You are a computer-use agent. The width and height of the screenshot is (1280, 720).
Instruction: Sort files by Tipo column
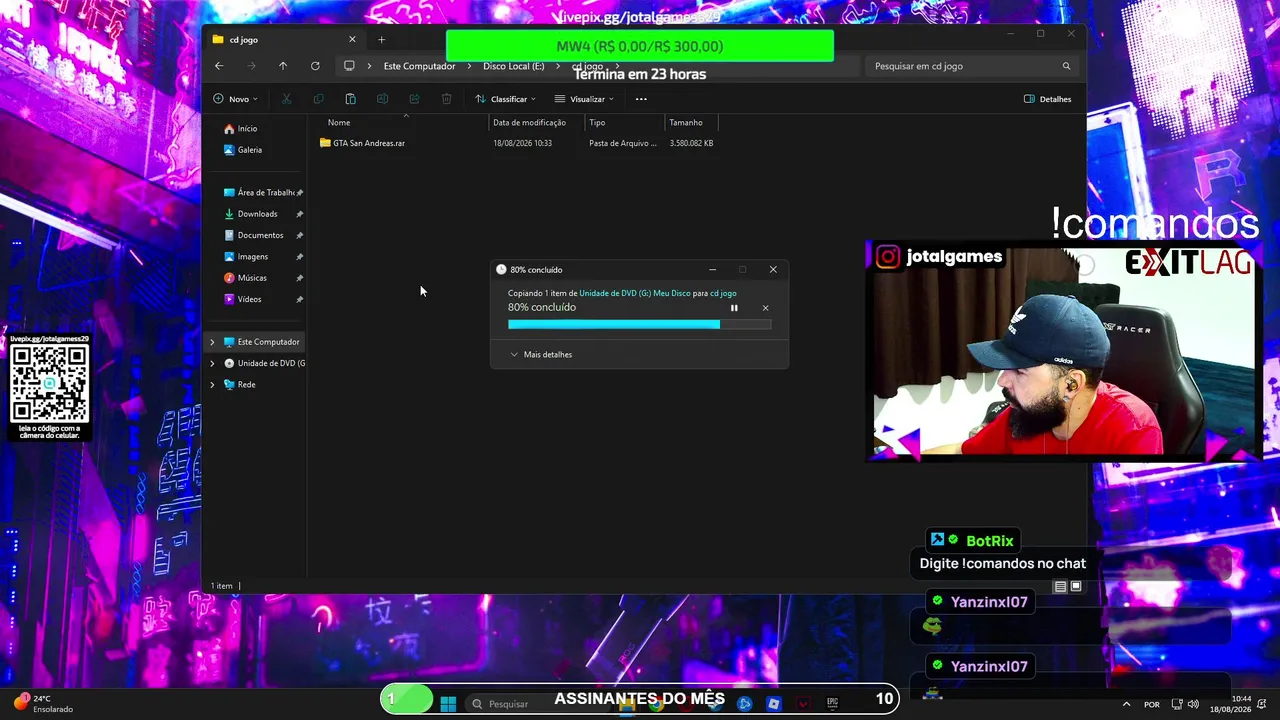(x=597, y=123)
